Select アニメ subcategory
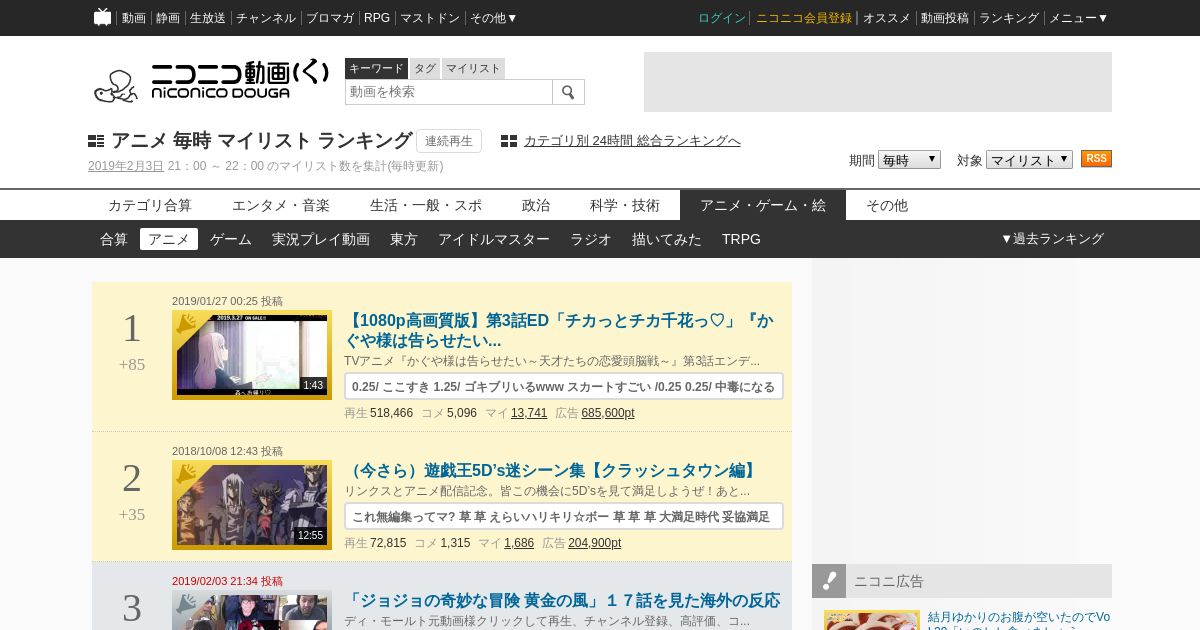This screenshot has width=1200, height=630. click(169, 239)
